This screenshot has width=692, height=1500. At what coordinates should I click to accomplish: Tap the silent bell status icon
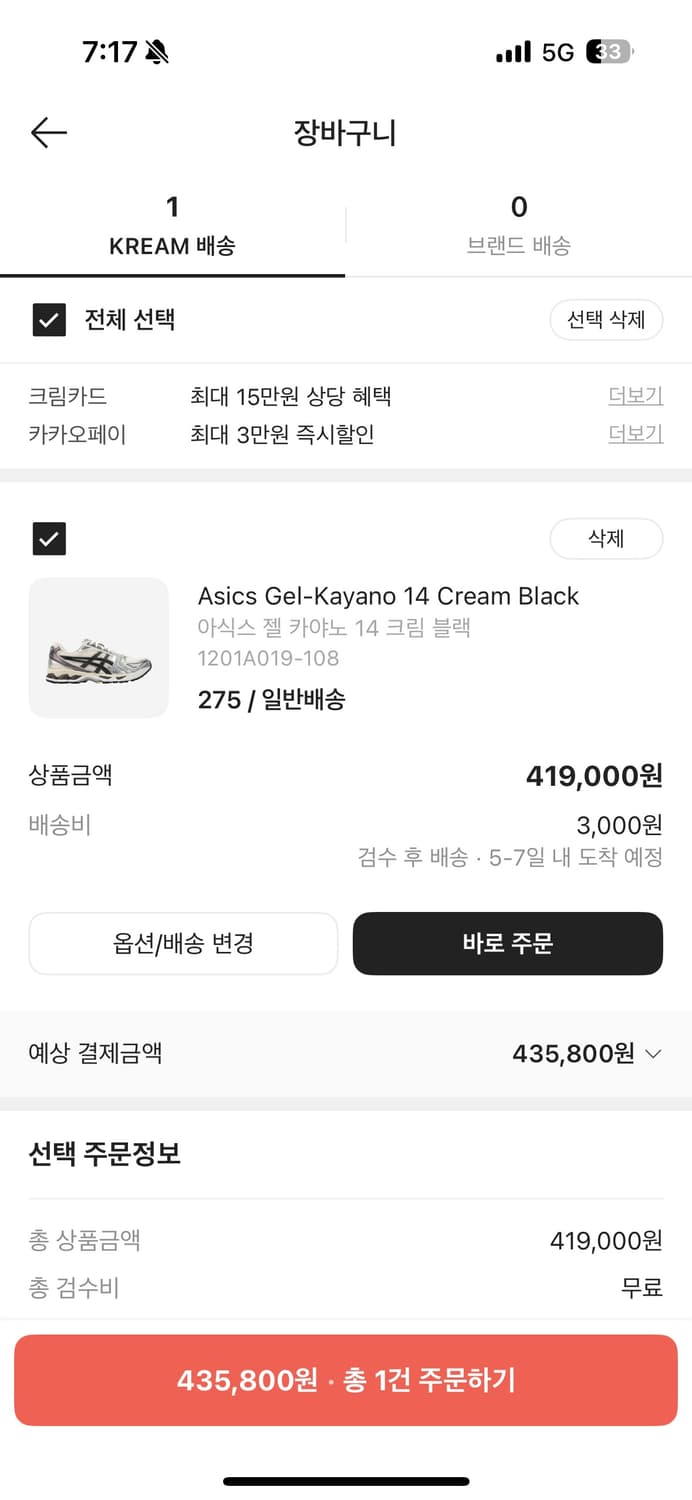pyautogui.click(x=157, y=52)
